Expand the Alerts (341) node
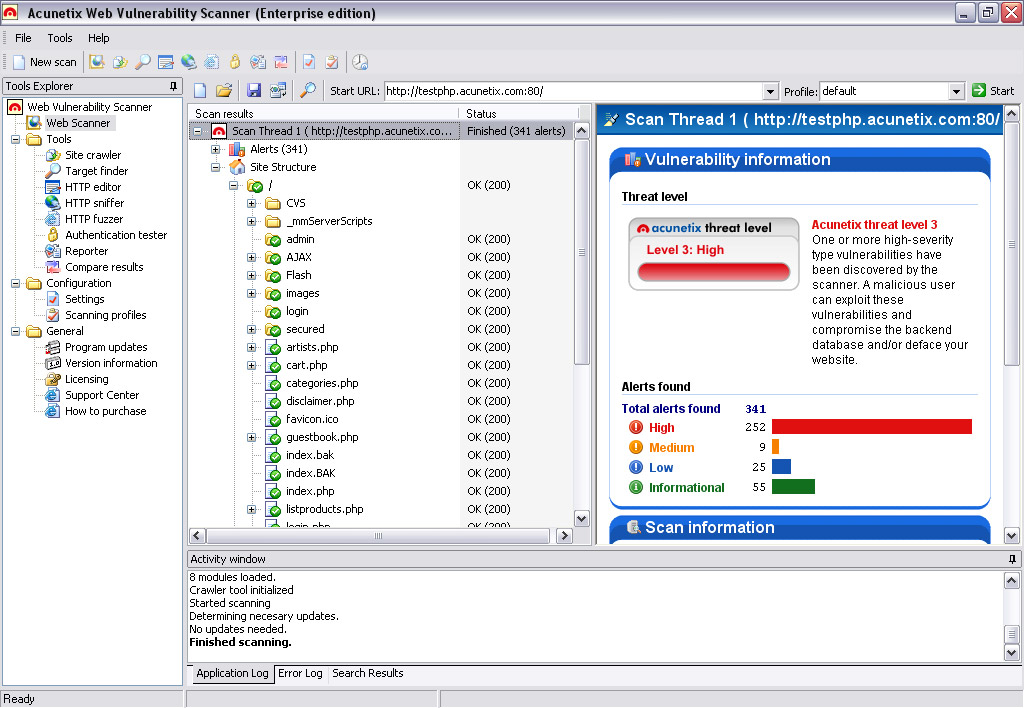1024x708 pixels. 216,151
